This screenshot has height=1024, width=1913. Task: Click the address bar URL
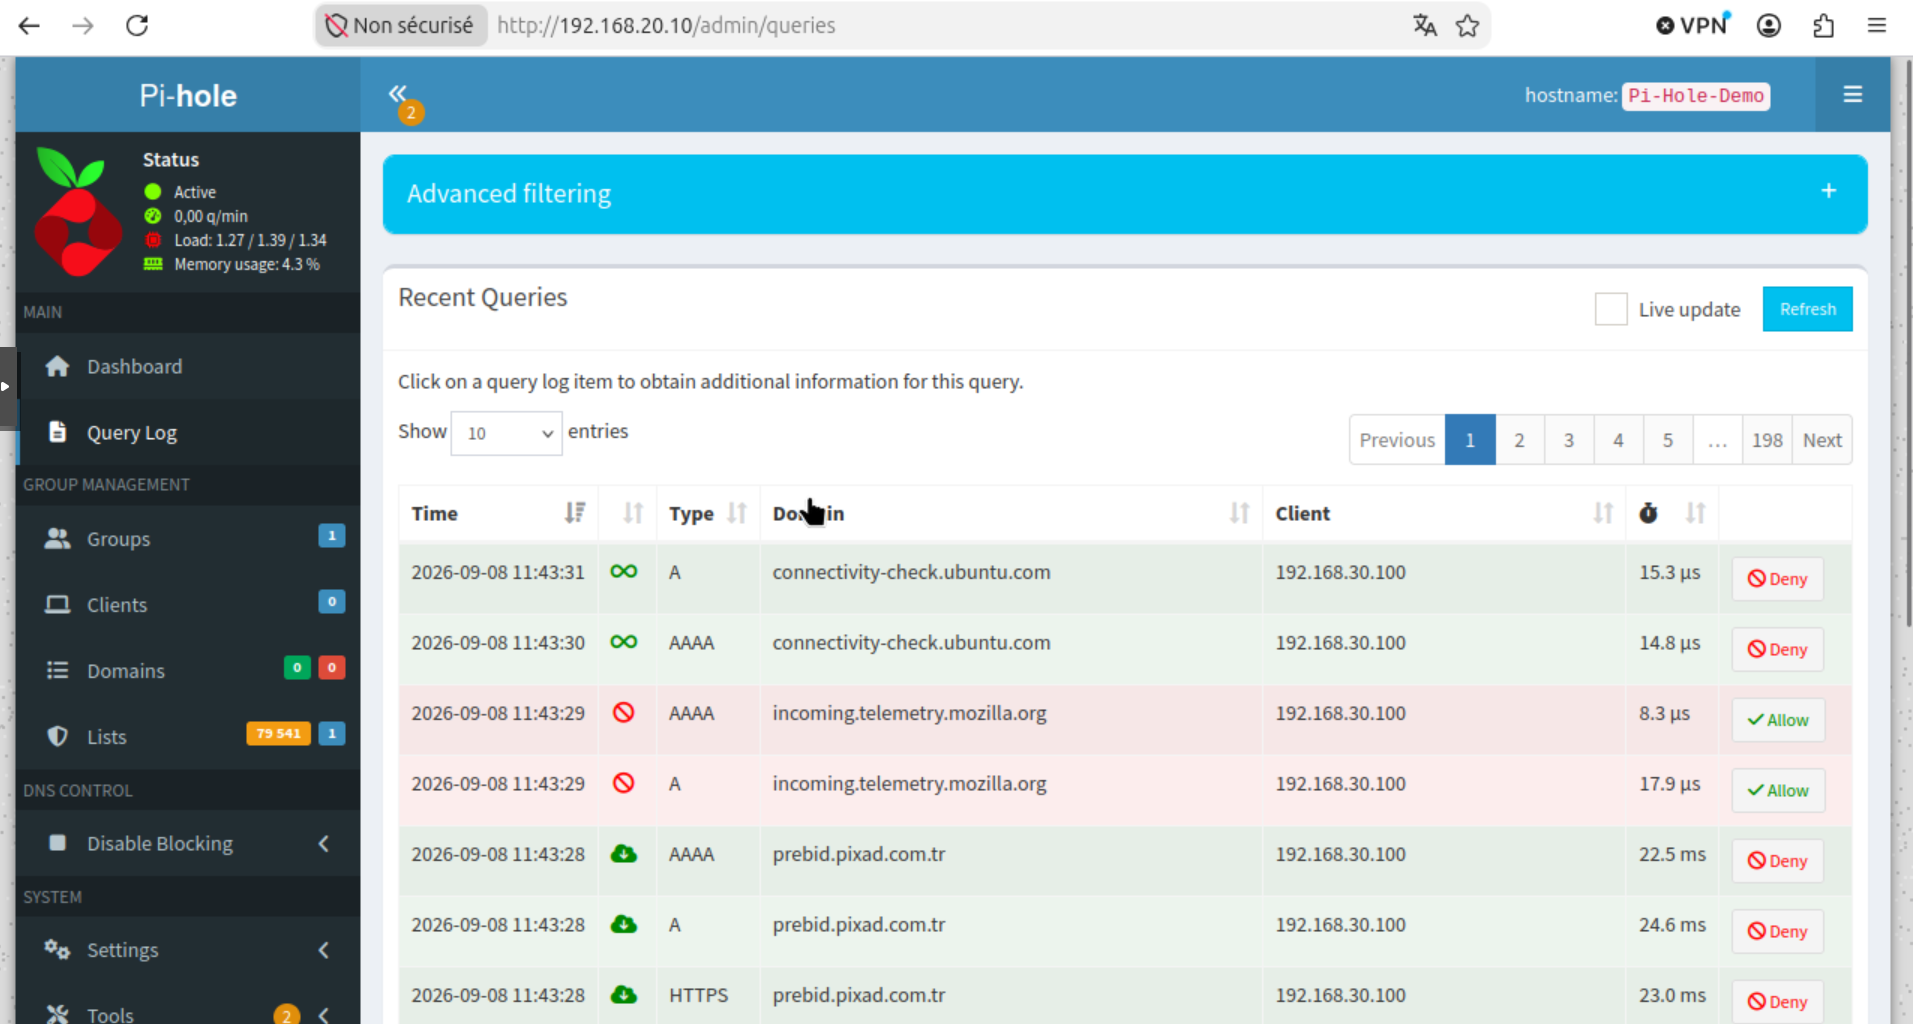666,25
